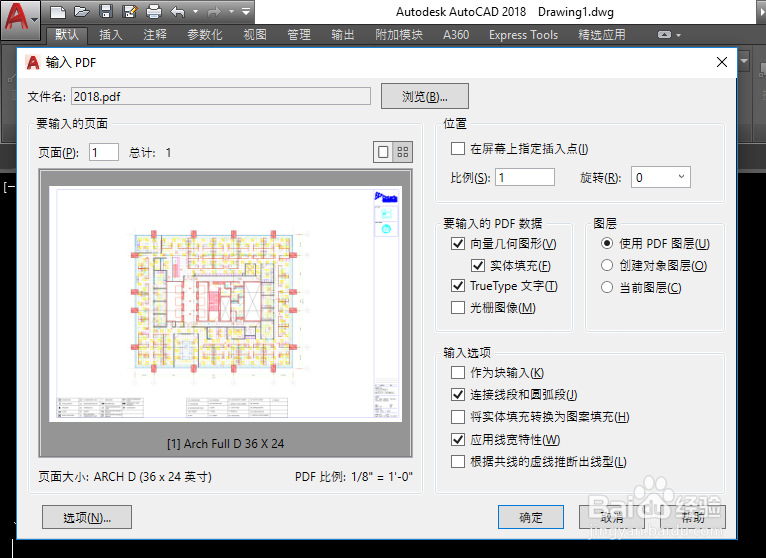Open the Express Tools ribbon tab
Image resolution: width=766 pixels, height=558 pixels.
(x=523, y=35)
